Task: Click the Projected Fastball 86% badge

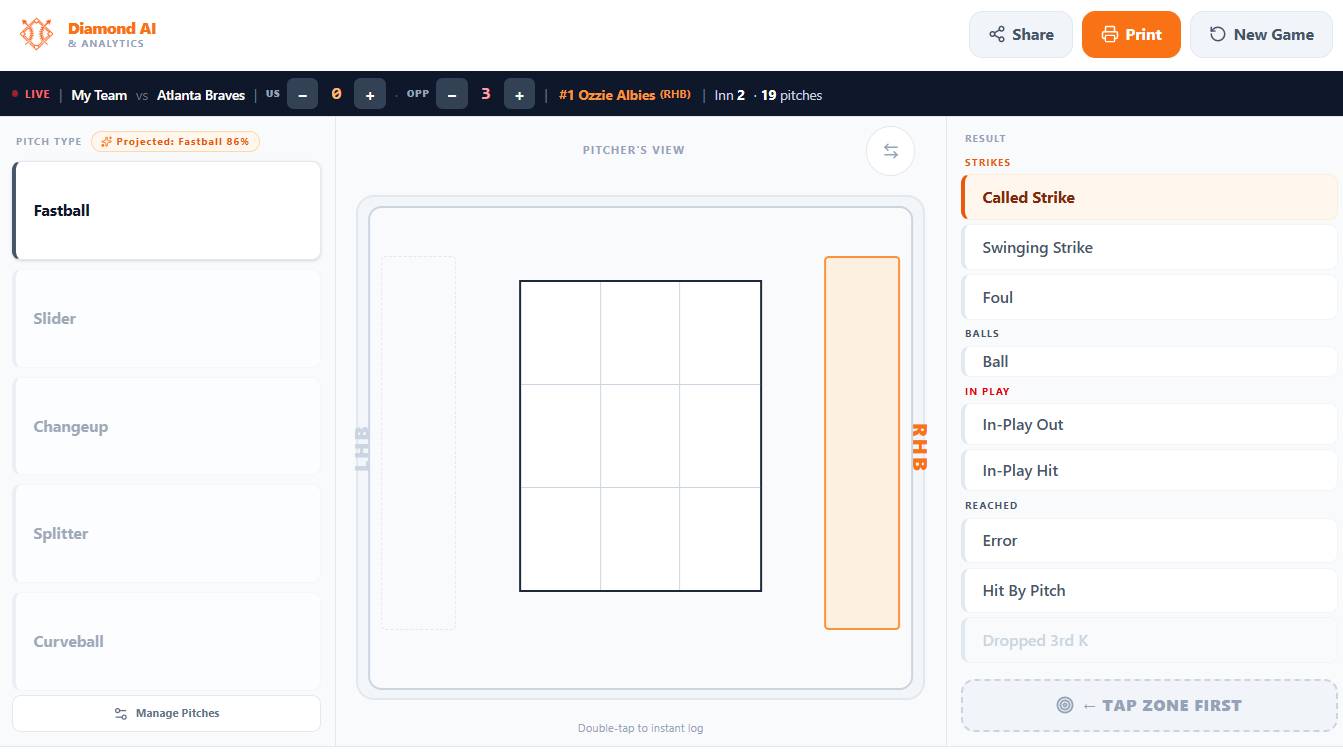Action: point(175,141)
